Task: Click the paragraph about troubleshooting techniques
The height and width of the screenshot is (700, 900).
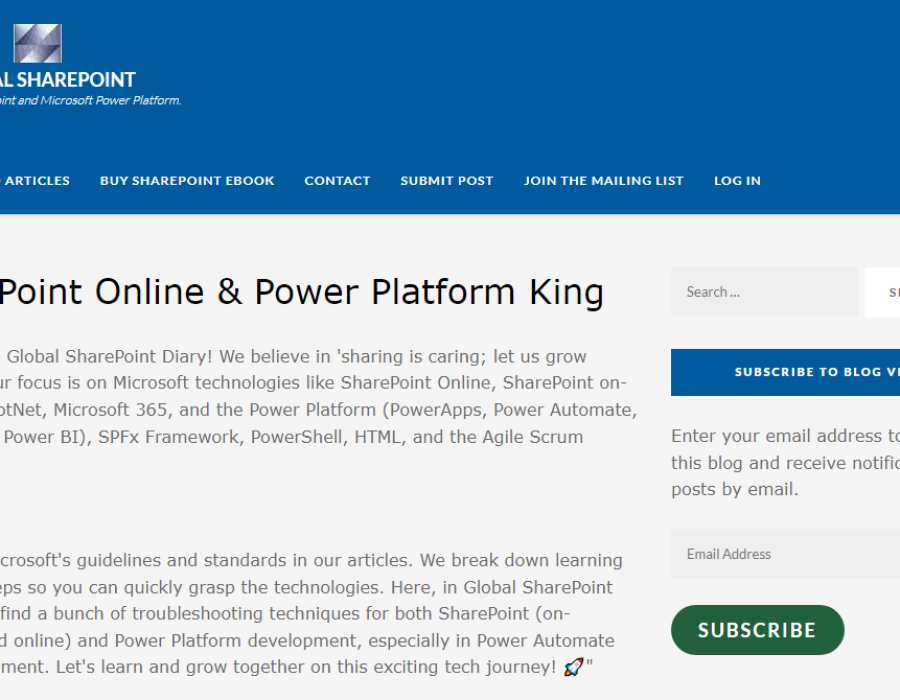Action: (310, 613)
